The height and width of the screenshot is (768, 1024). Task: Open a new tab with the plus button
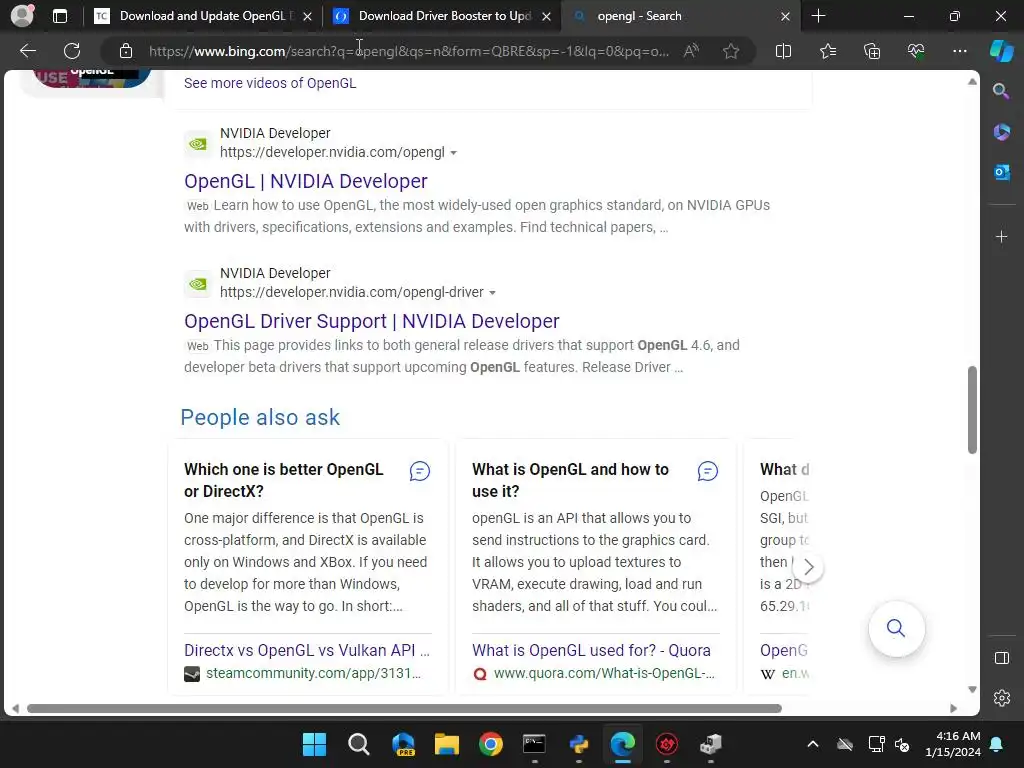pos(818,16)
